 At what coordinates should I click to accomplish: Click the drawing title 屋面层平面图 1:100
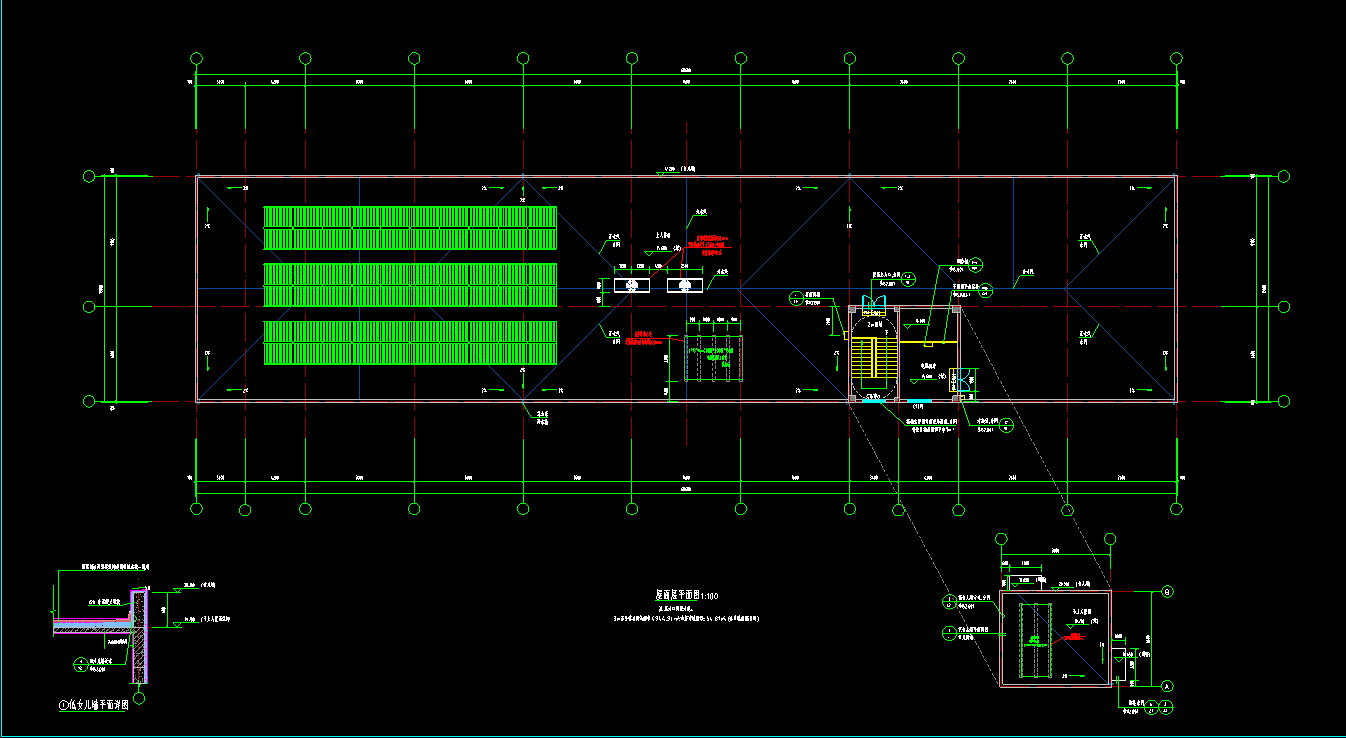pos(686,596)
